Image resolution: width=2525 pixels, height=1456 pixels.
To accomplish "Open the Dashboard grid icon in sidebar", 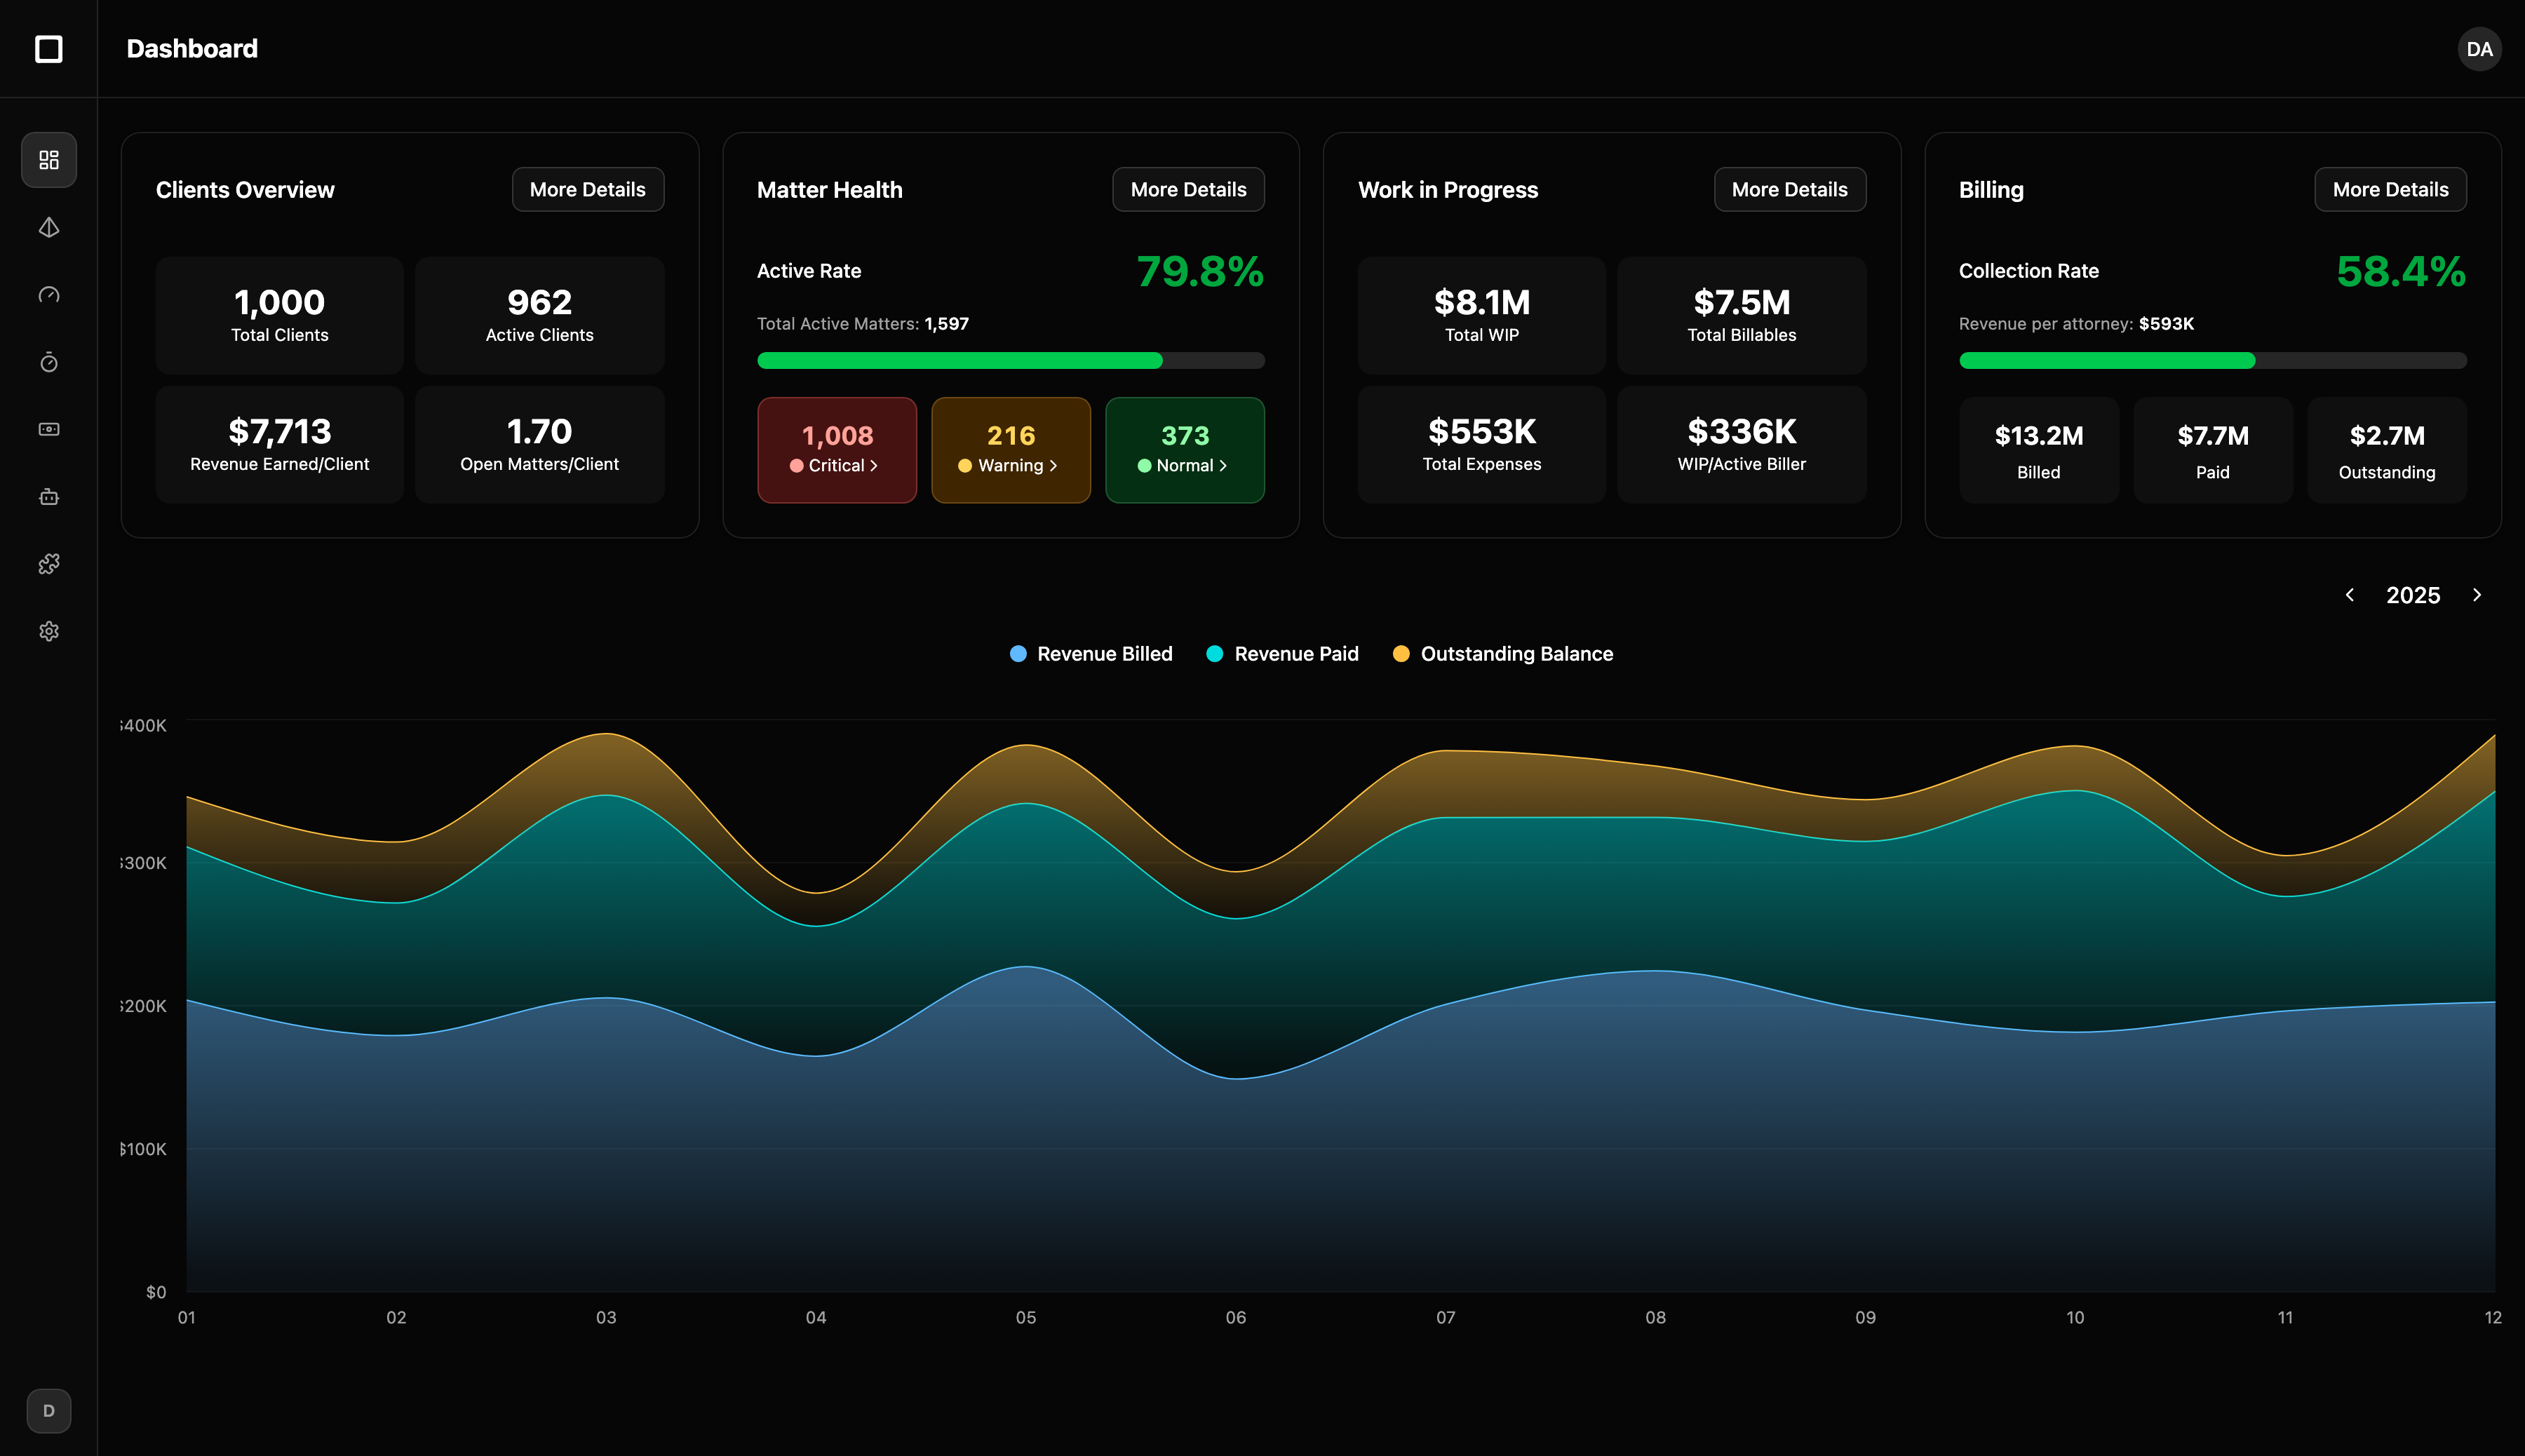I will click(48, 159).
